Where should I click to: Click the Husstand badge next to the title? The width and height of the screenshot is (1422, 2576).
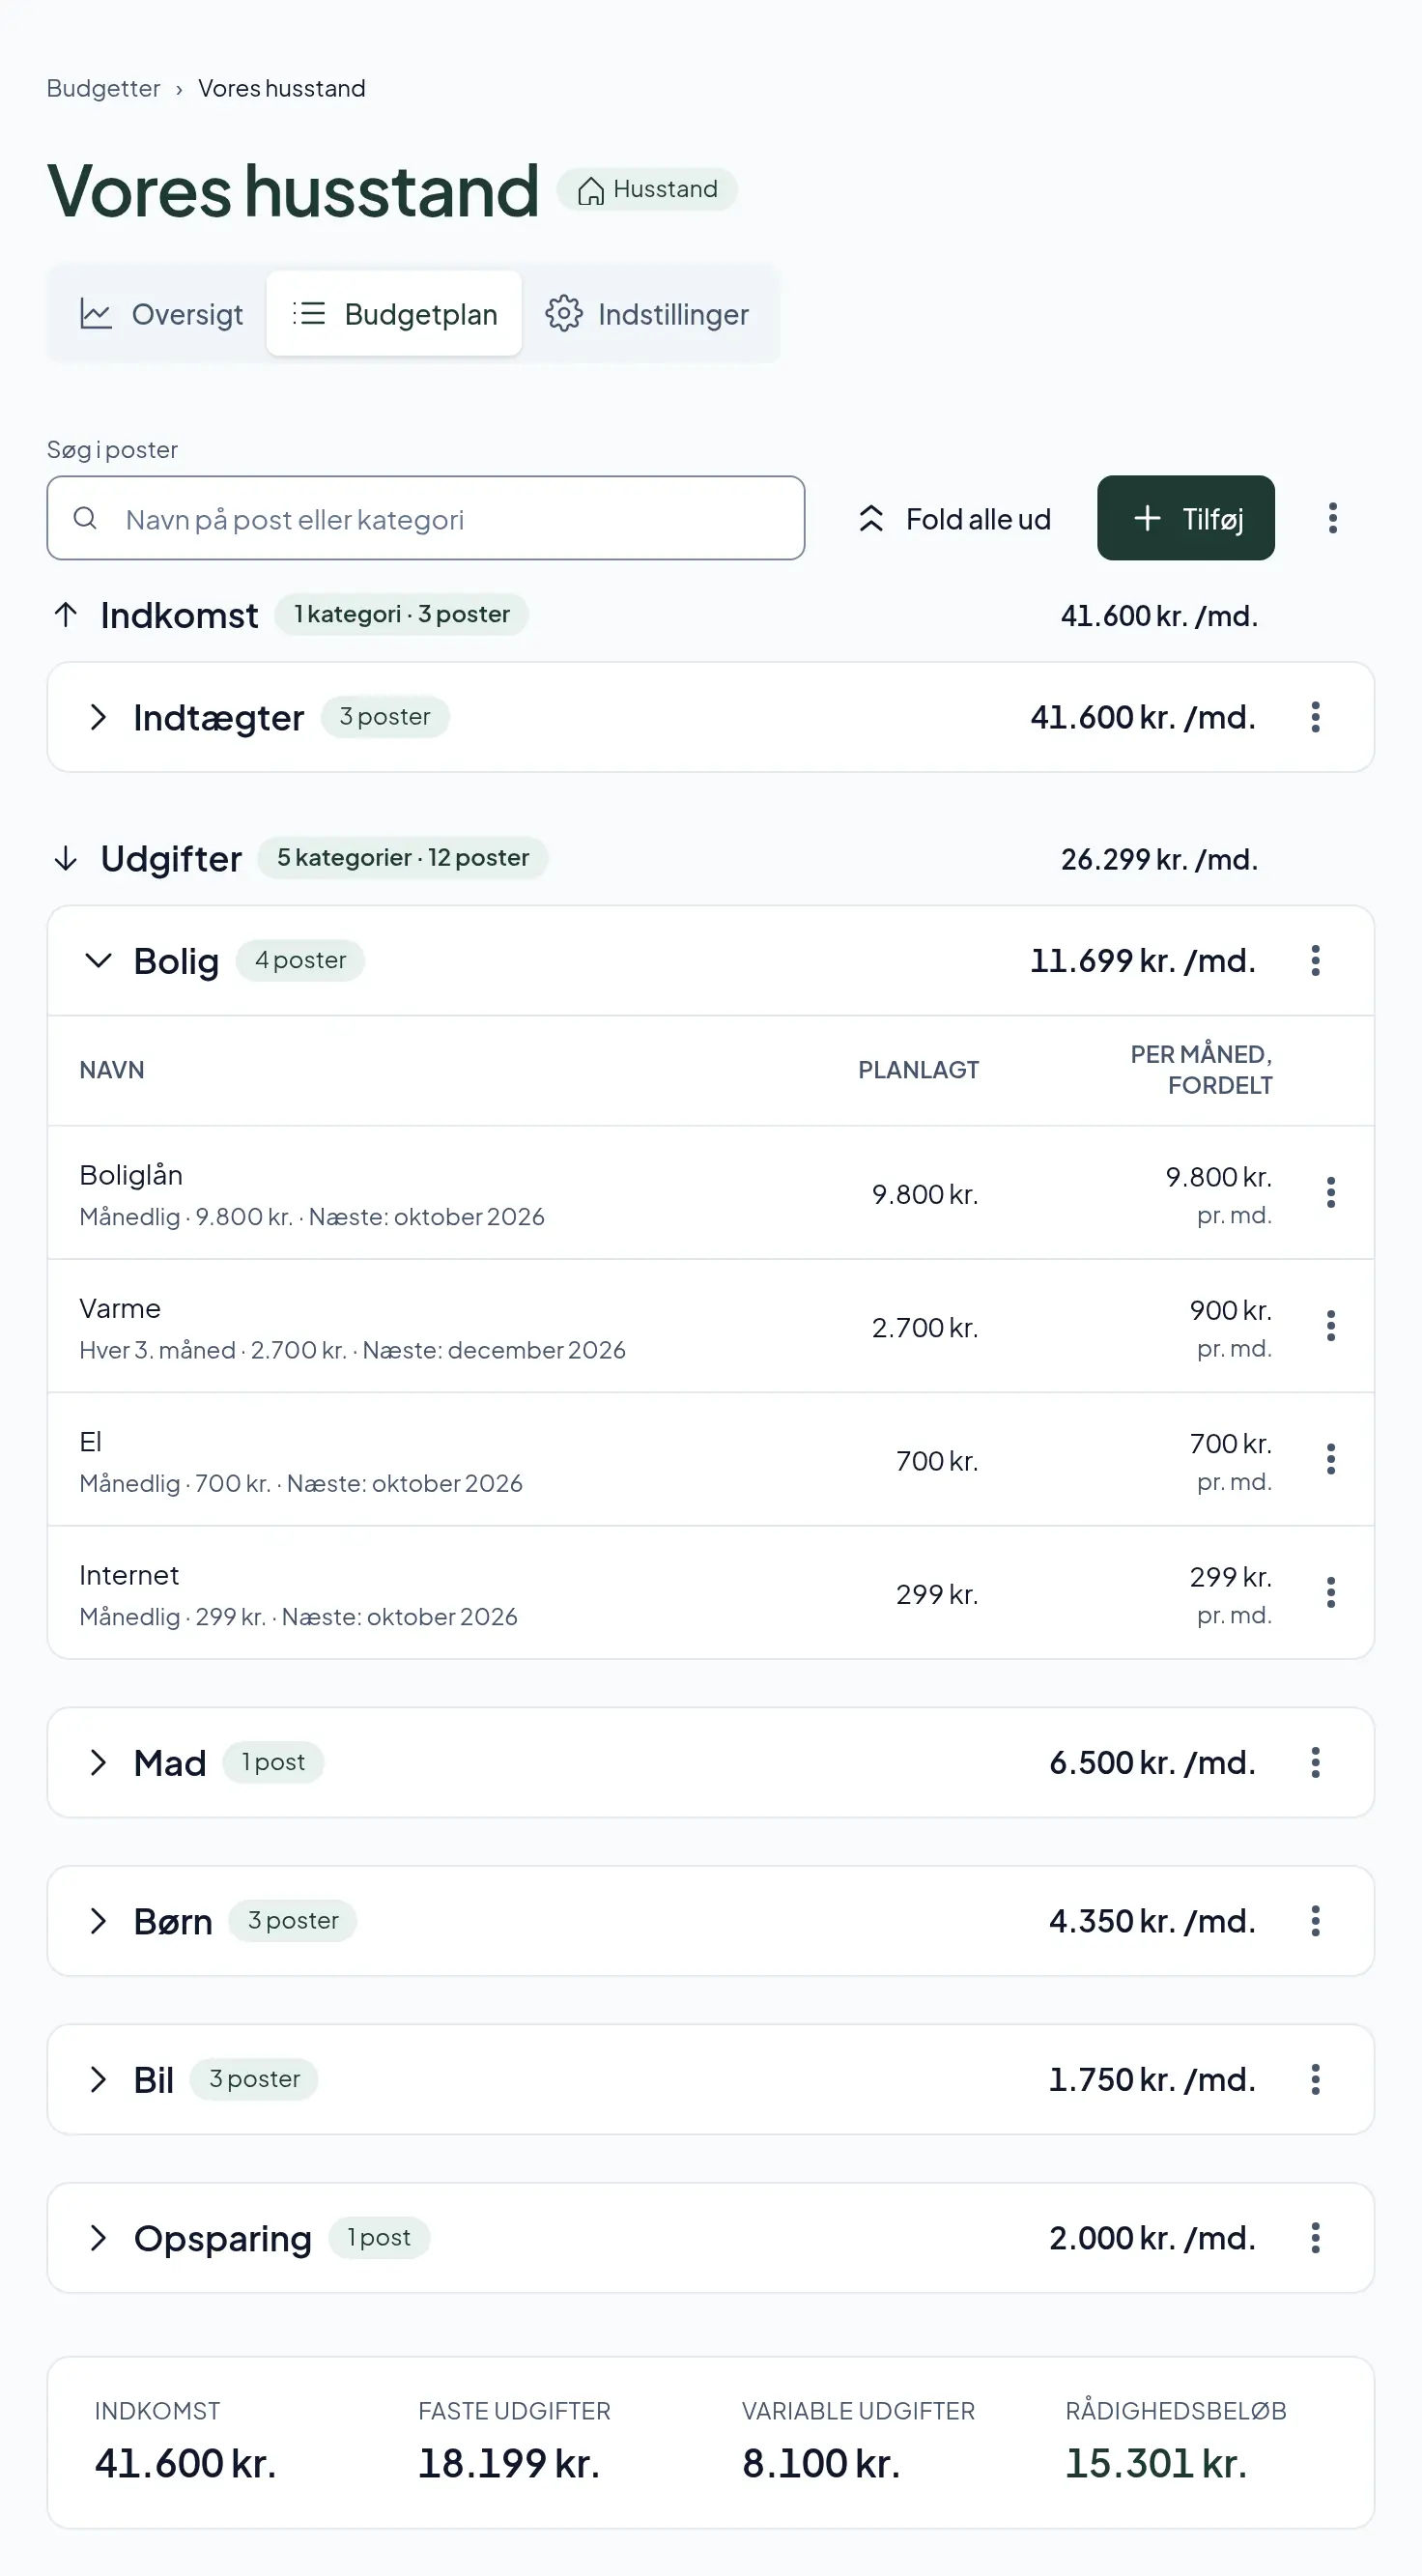[647, 190]
